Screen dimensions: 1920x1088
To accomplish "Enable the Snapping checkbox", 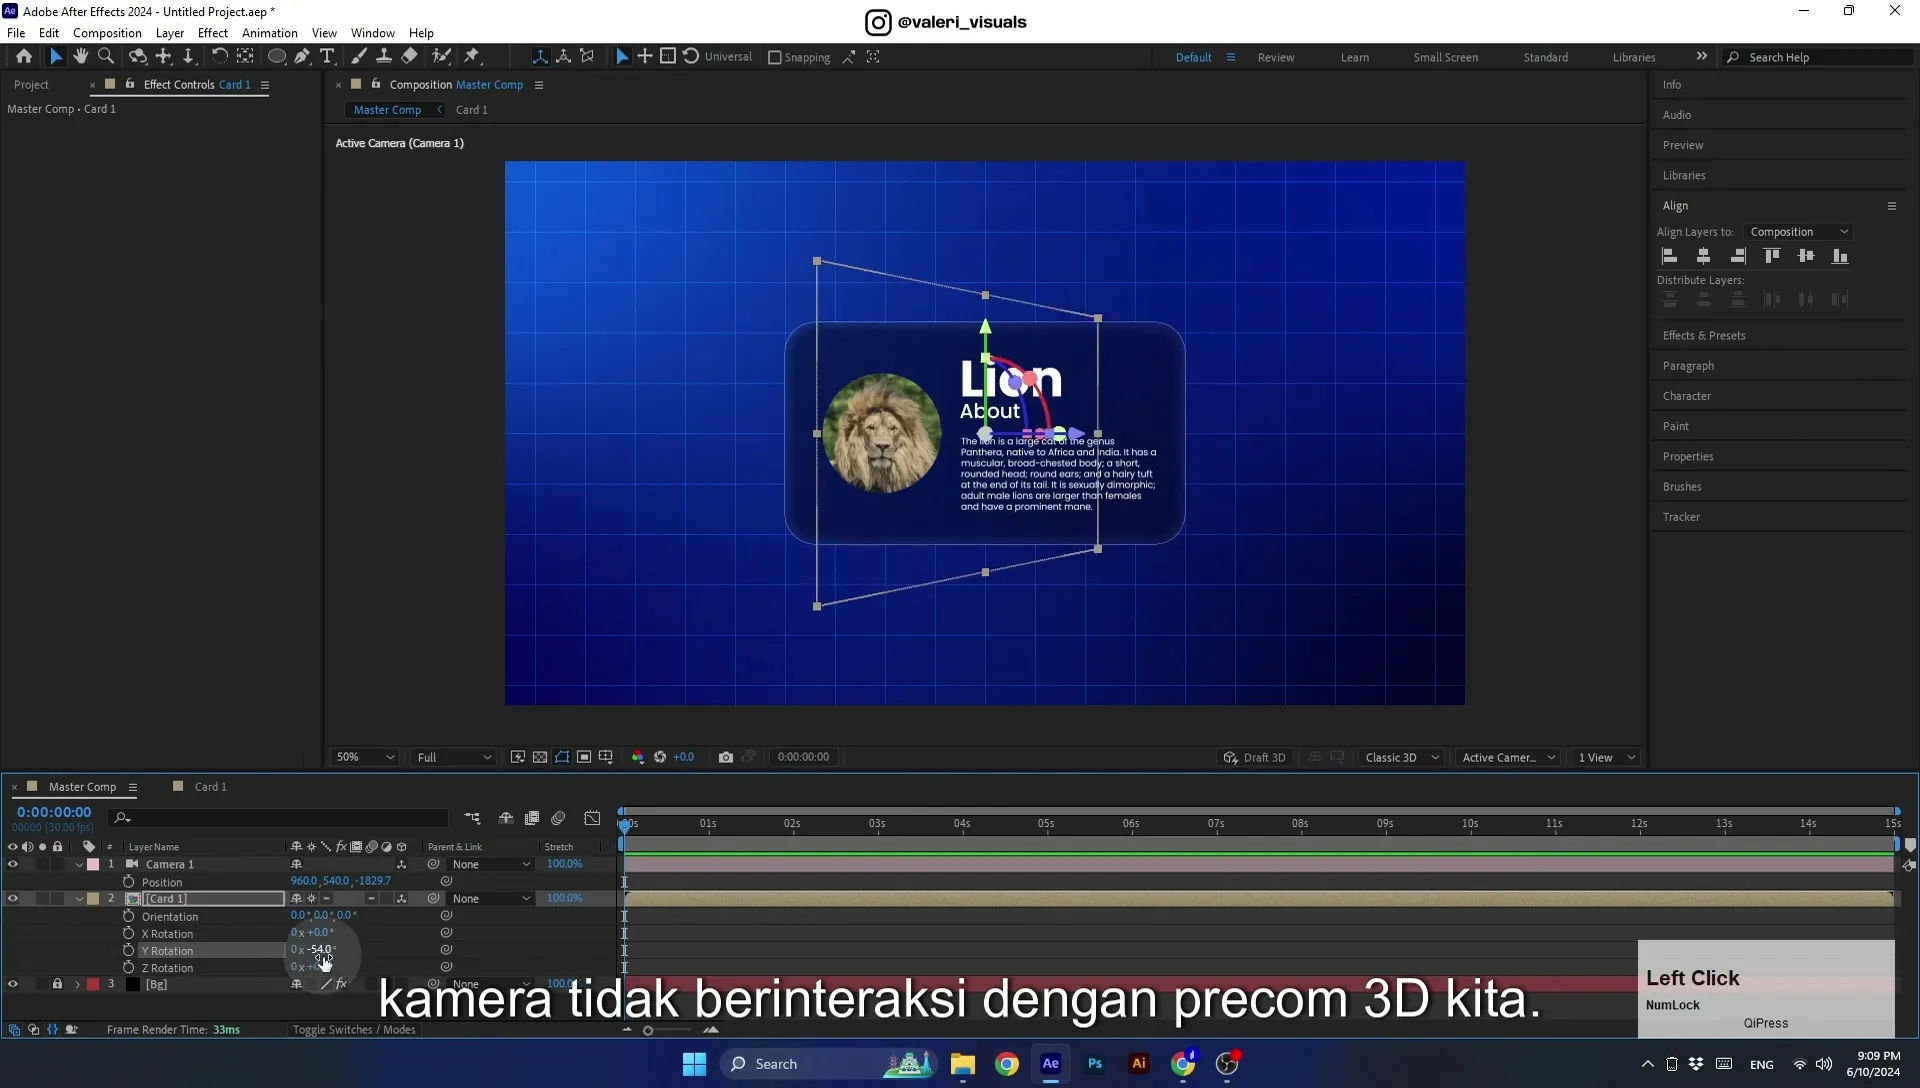I will [x=774, y=58].
